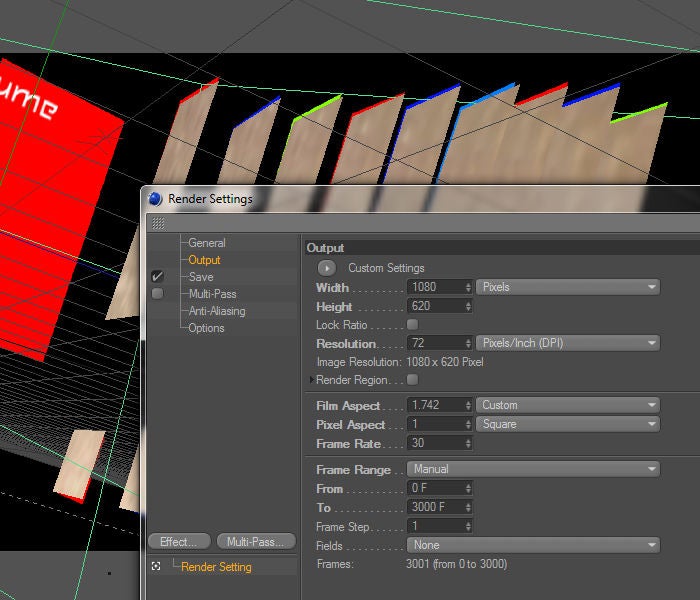The image size is (700, 600).
Task: Click the target icon beside Render Setting entry
Action: (x=156, y=567)
